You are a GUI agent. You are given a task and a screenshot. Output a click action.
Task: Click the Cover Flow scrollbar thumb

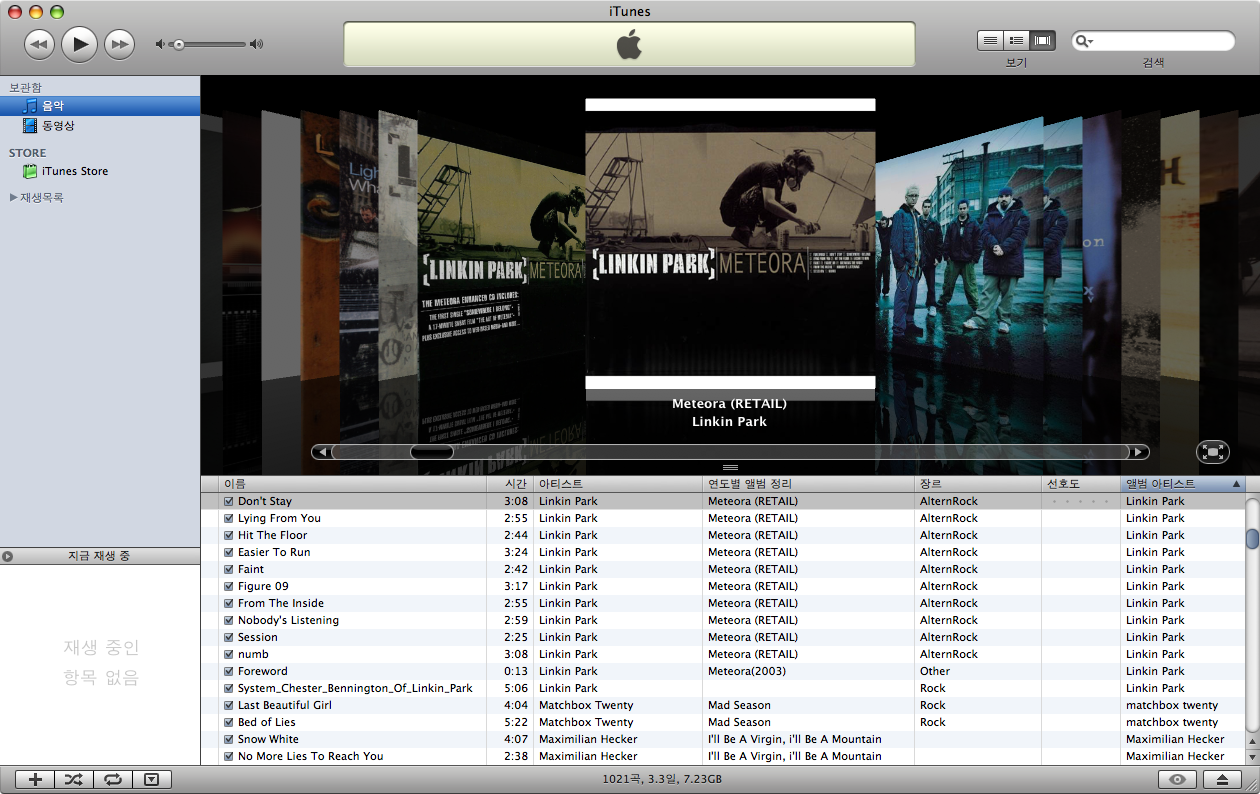432,452
